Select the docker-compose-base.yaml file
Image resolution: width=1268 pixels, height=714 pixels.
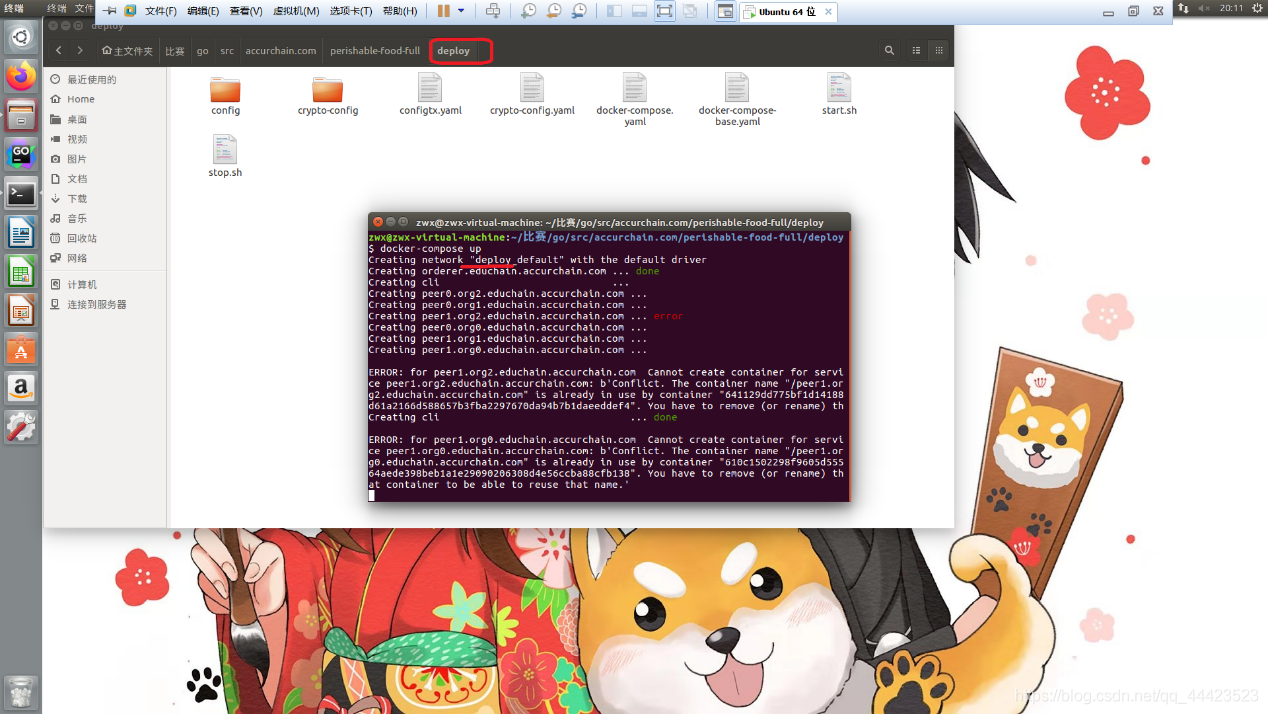[x=737, y=100]
